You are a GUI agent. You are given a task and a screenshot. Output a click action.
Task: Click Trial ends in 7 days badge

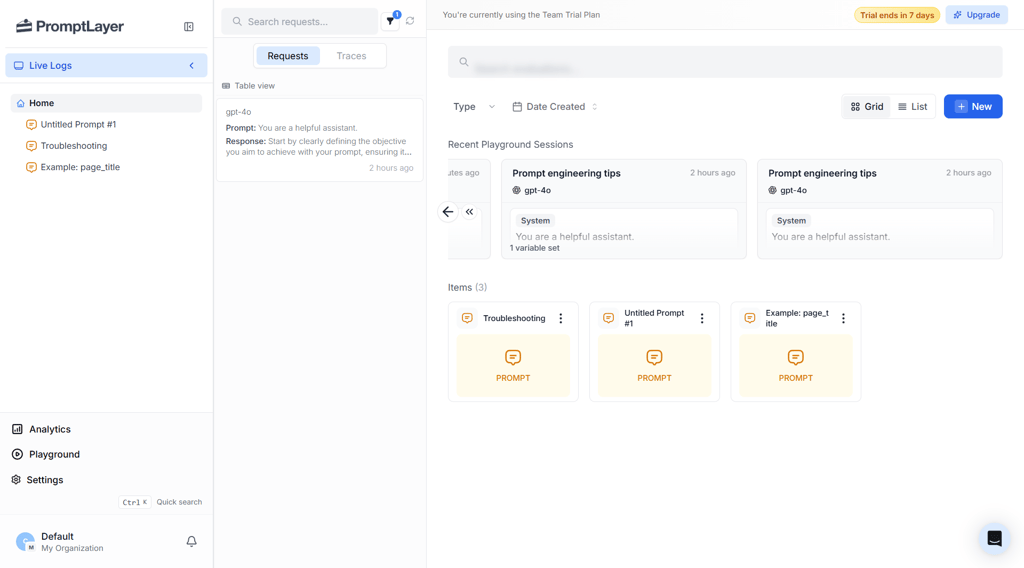[897, 15]
